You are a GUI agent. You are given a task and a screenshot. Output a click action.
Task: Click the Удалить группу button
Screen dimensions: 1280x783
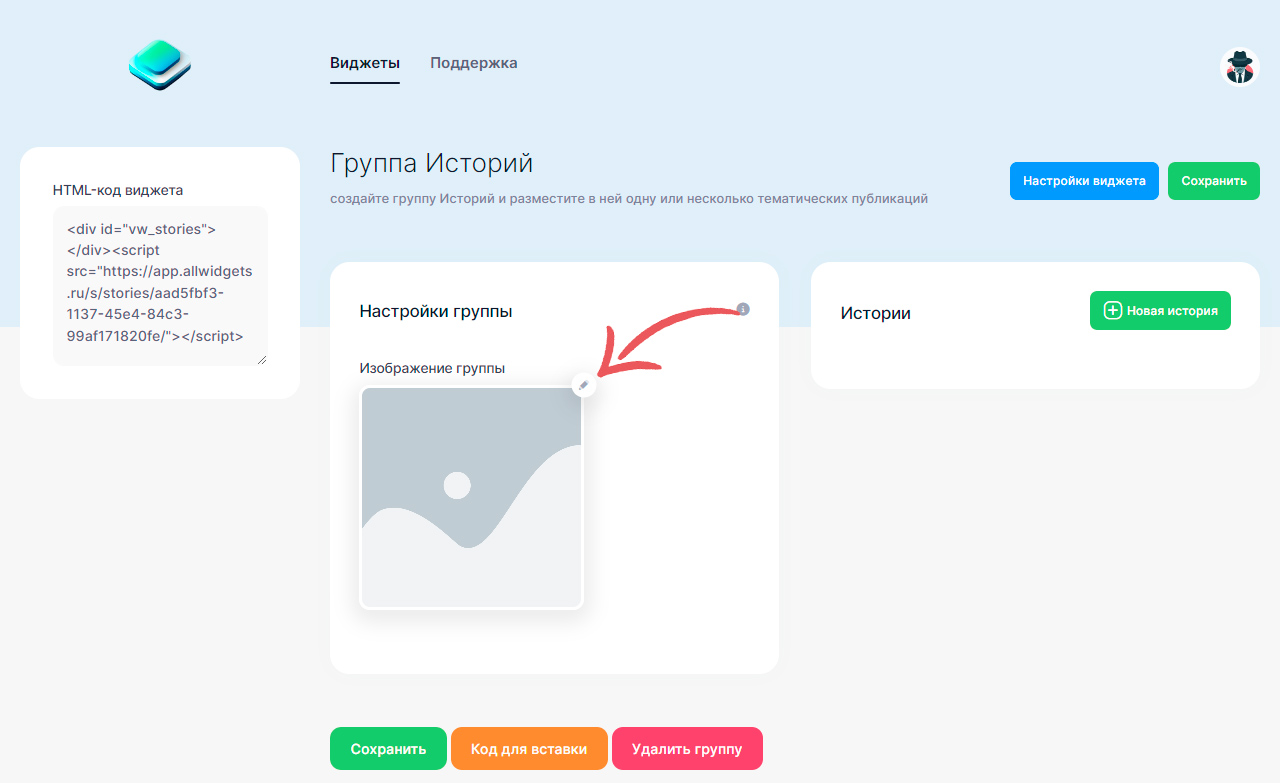(x=687, y=748)
